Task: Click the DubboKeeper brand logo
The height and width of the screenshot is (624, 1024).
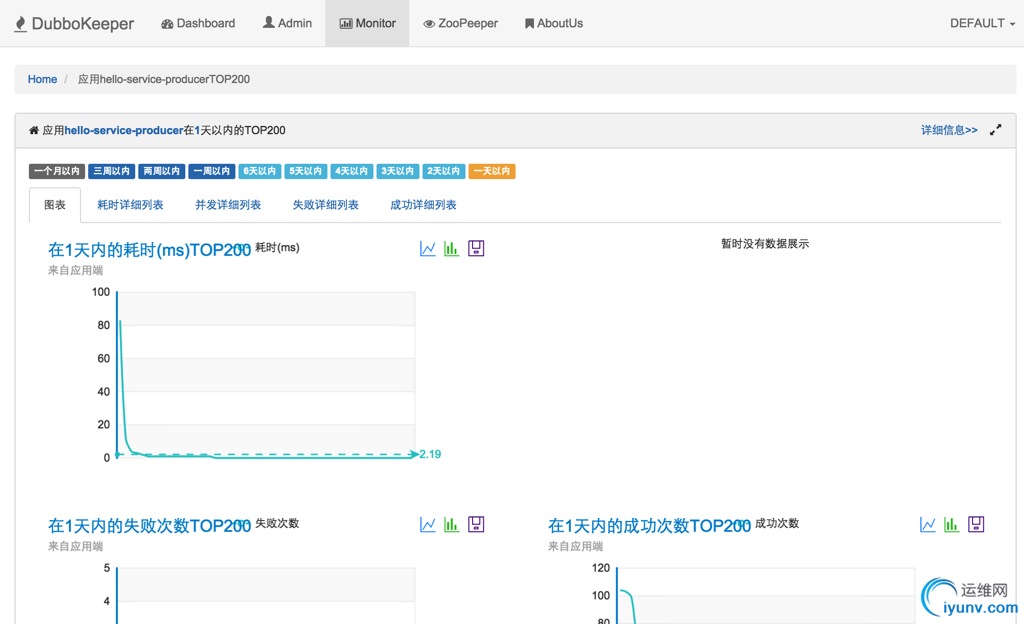Action: pyautogui.click(x=74, y=23)
